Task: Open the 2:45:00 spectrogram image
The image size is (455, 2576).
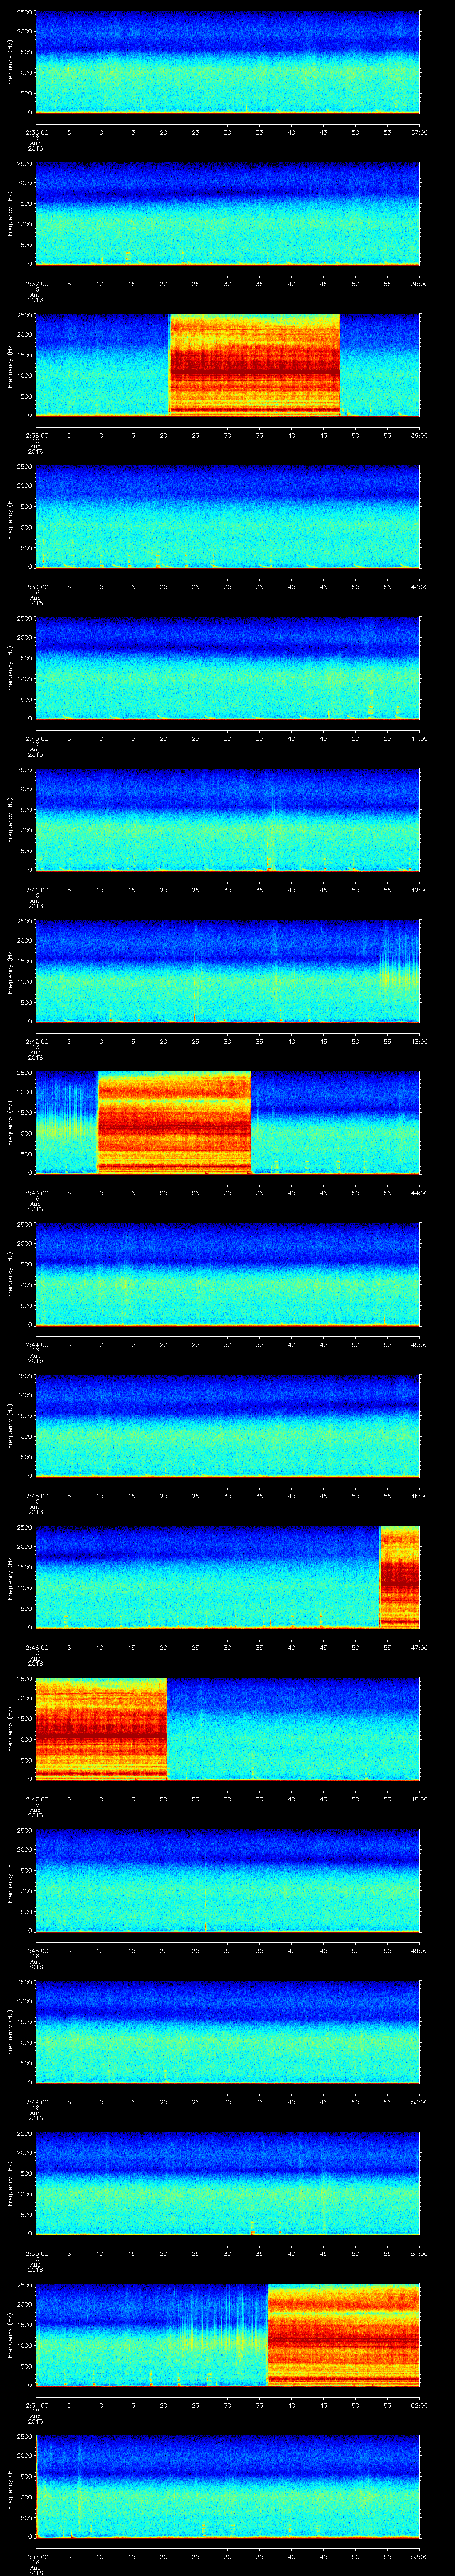Action: point(227,1426)
